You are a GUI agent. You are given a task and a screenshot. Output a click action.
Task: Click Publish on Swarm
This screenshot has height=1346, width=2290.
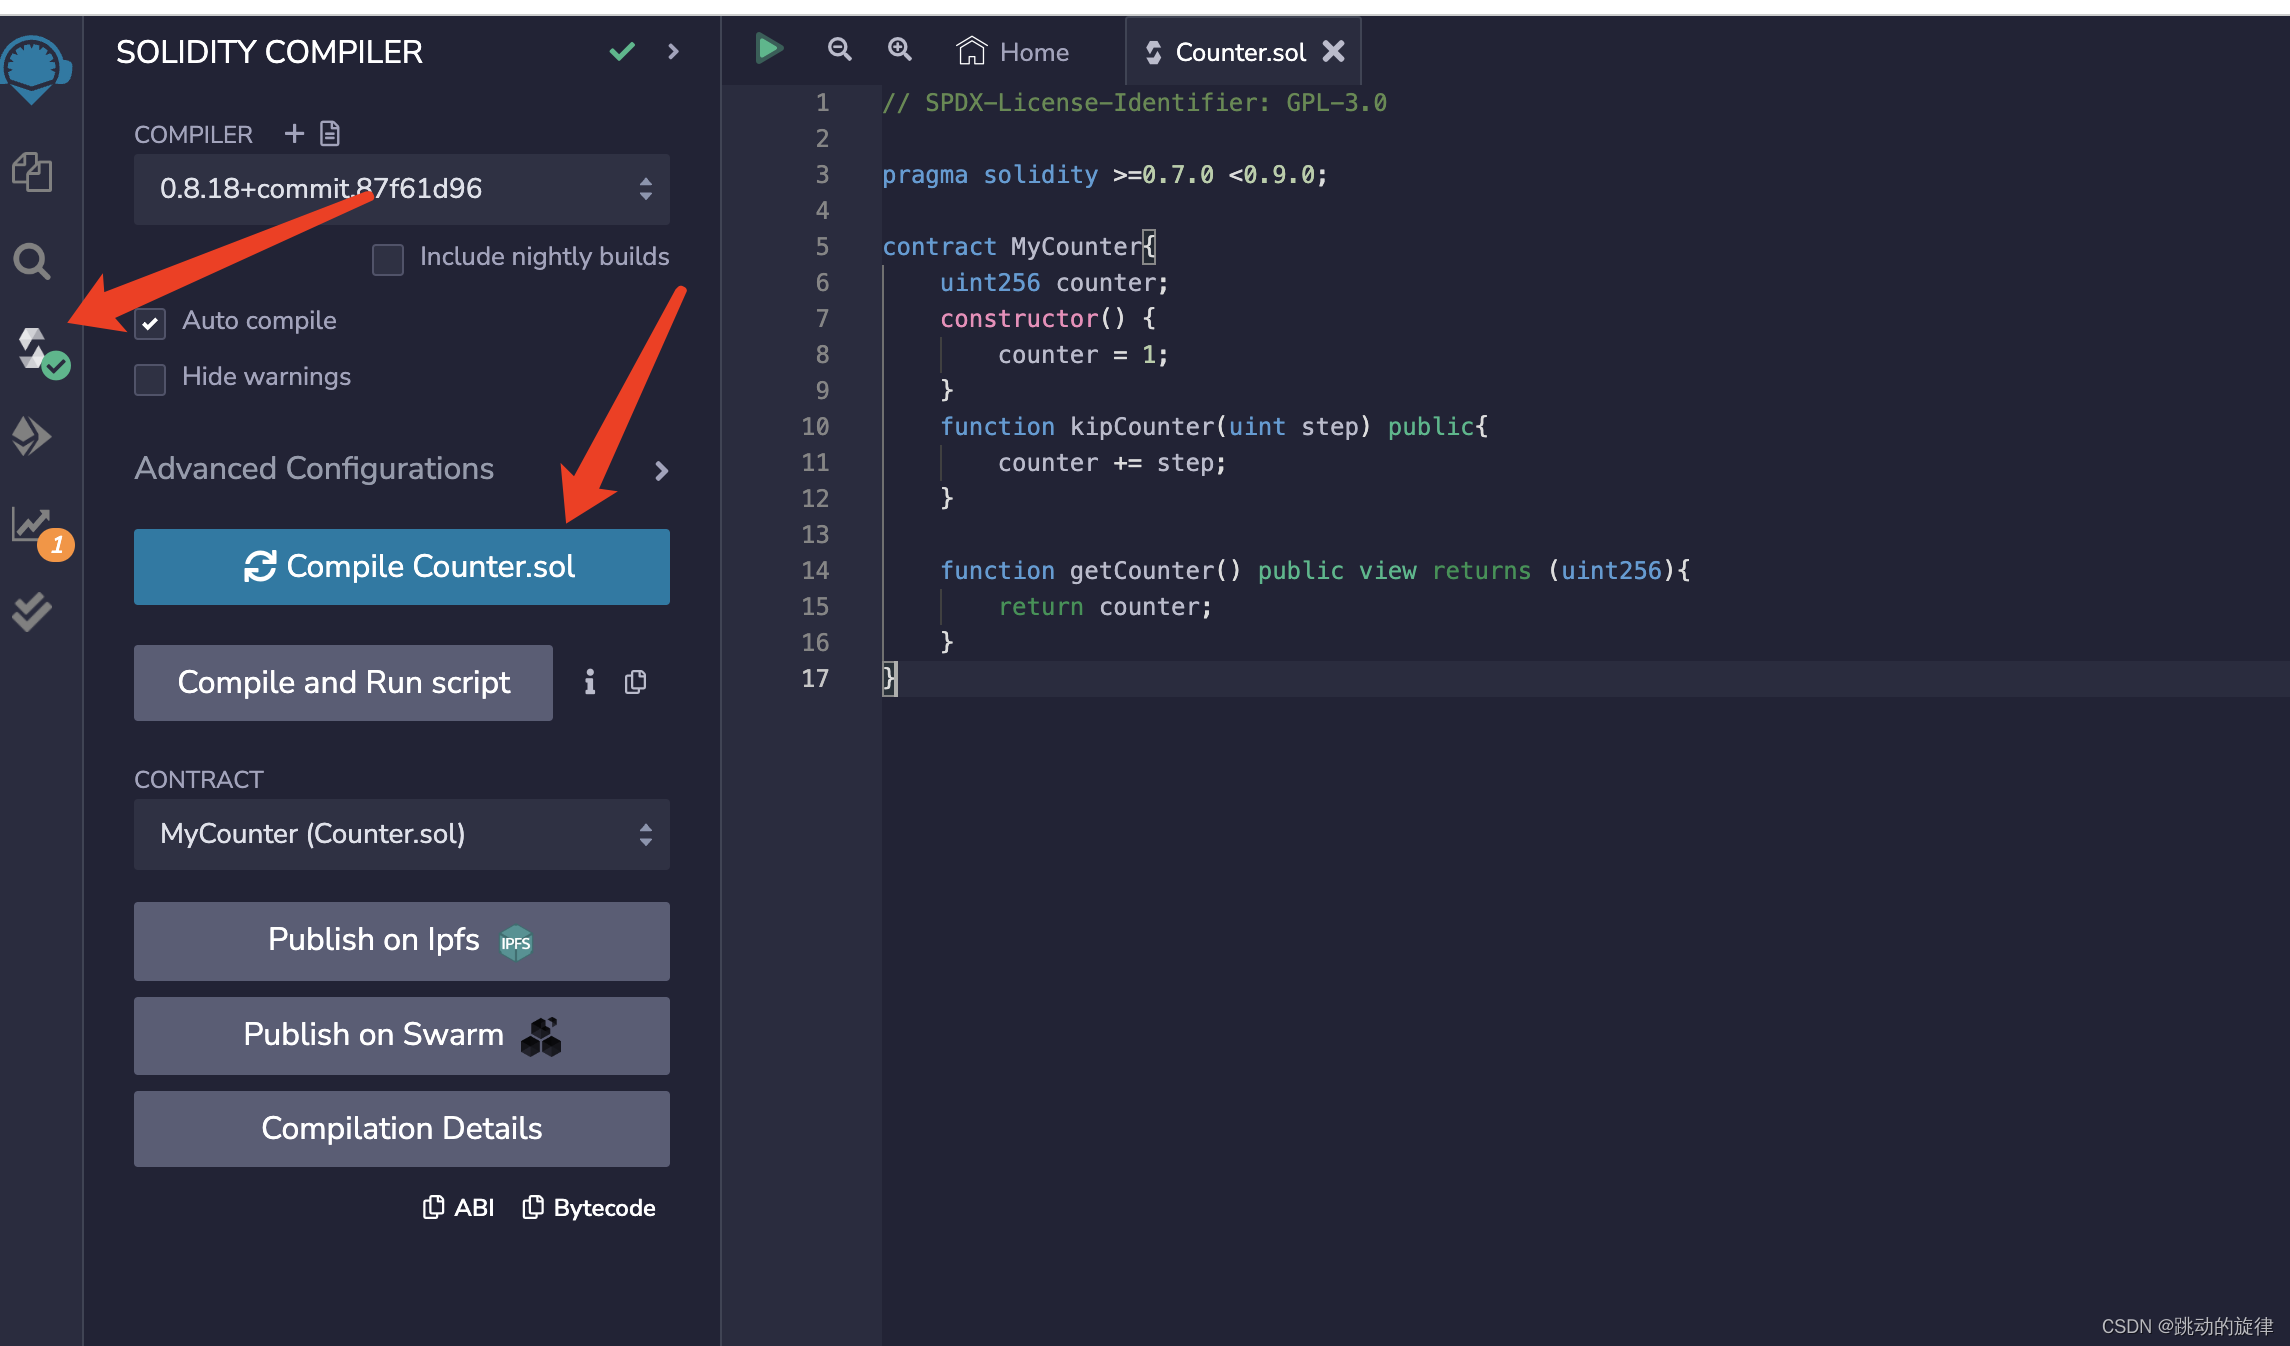click(x=400, y=1035)
